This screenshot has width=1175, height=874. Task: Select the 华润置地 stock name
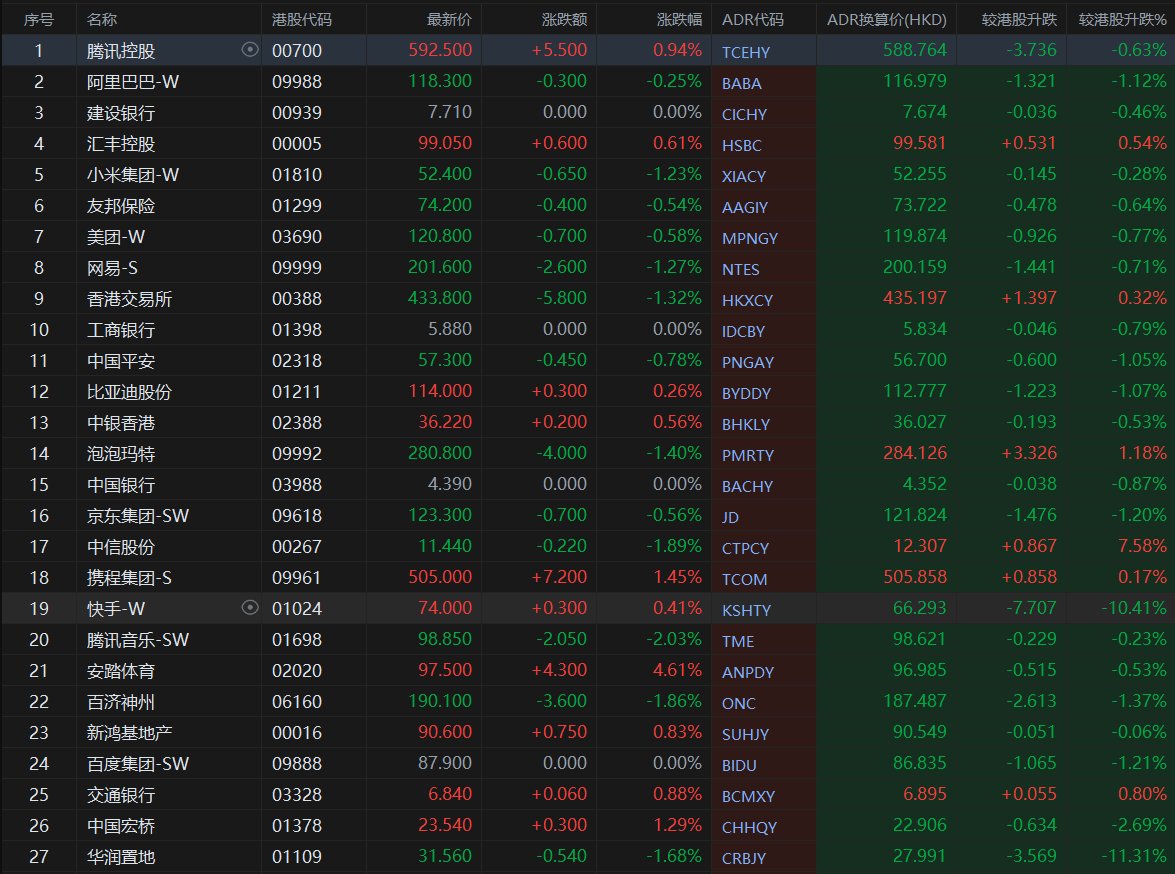pyautogui.click(x=121, y=857)
